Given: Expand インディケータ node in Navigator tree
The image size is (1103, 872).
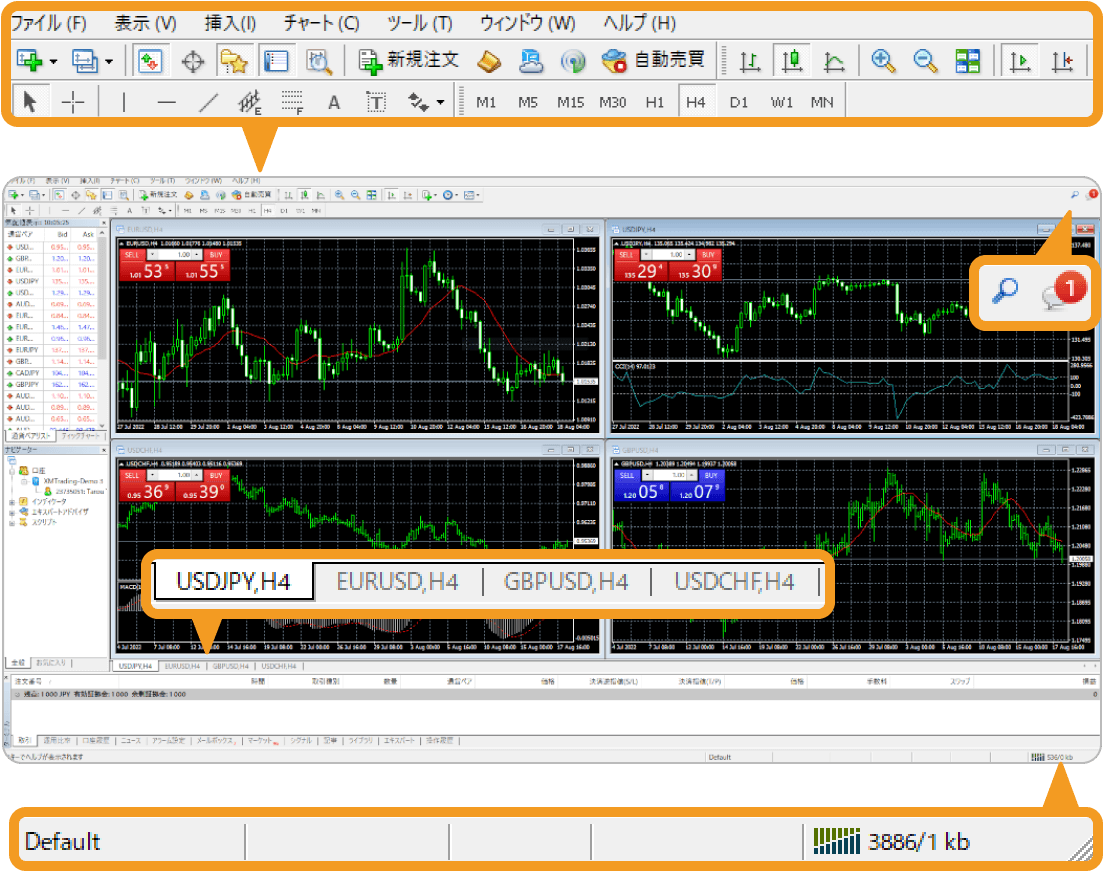Looking at the screenshot, I should click(x=11, y=502).
